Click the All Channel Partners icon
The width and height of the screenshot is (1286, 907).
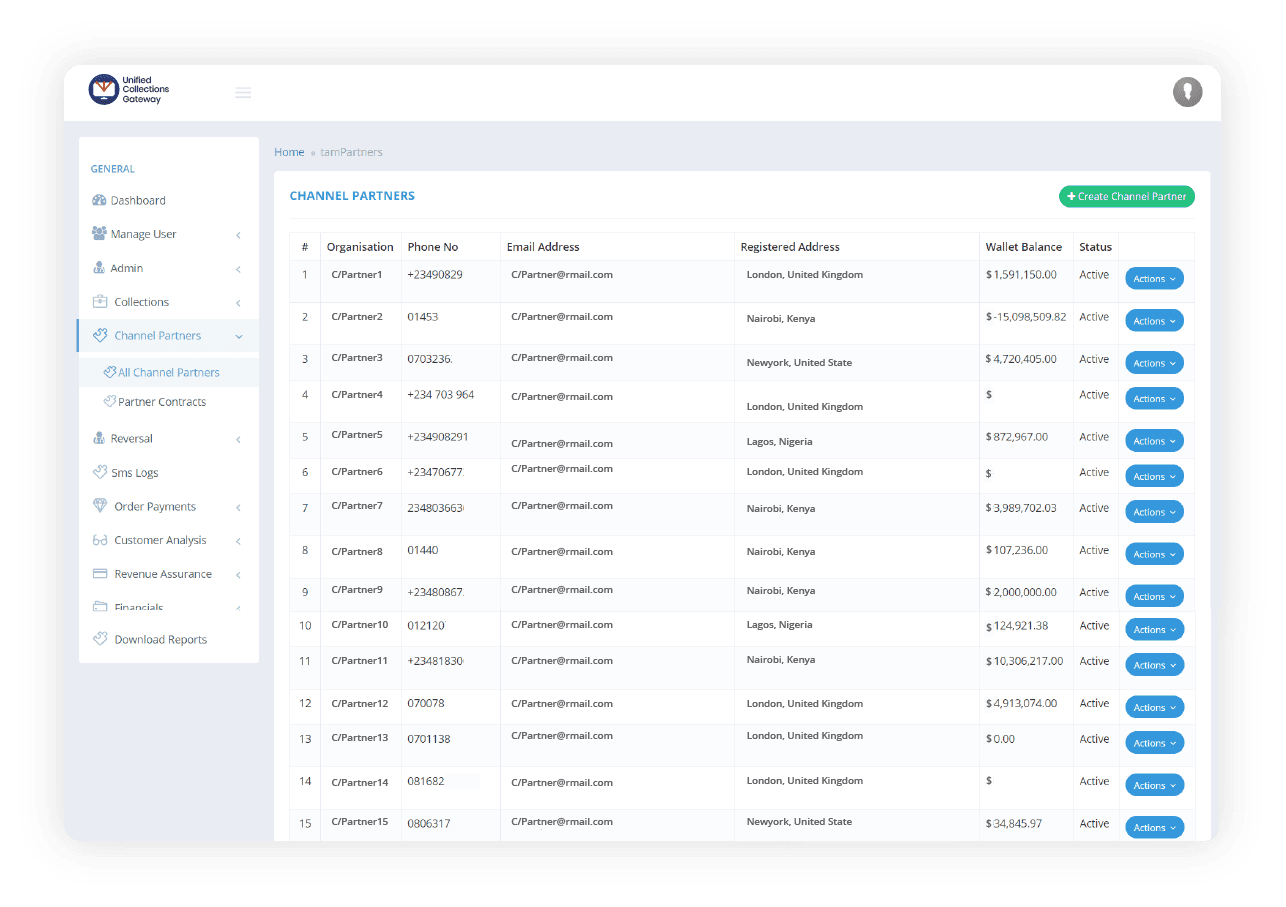point(110,372)
